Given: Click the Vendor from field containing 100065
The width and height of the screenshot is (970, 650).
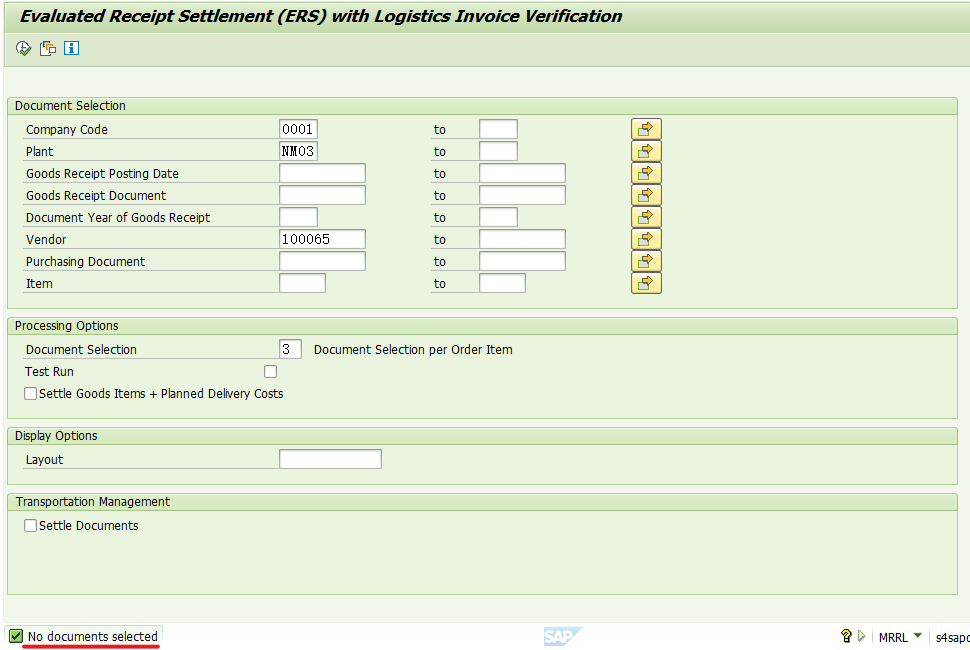Looking at the screenshot, I should (322, 239).
